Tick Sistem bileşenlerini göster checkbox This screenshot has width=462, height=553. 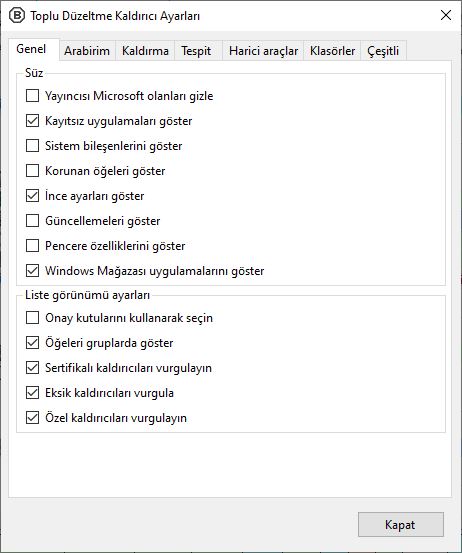[32, 146]
